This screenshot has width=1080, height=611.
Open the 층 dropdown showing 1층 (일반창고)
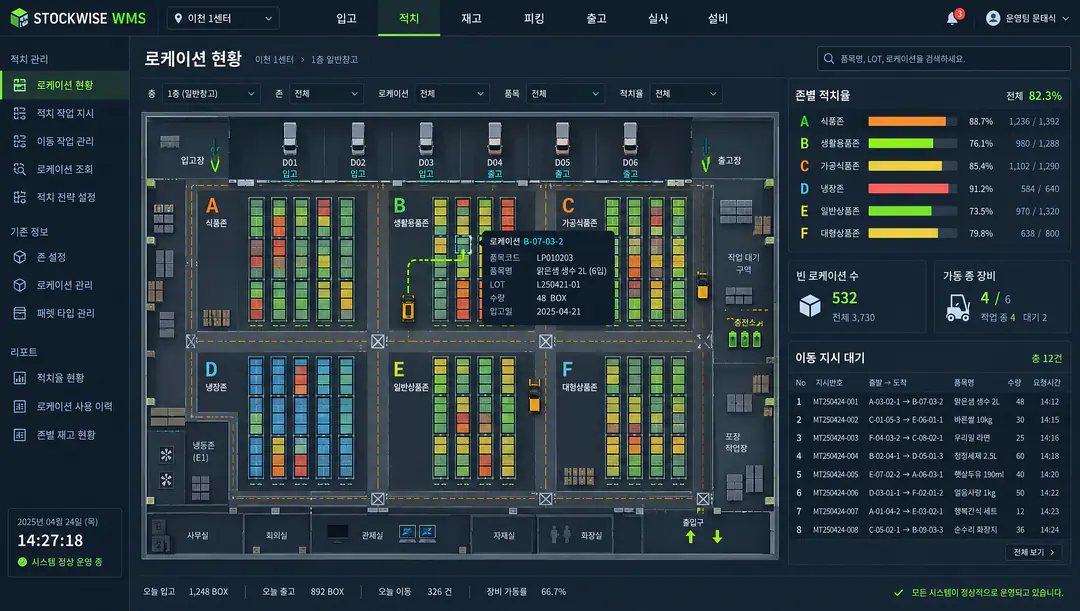tap(211, 94)
